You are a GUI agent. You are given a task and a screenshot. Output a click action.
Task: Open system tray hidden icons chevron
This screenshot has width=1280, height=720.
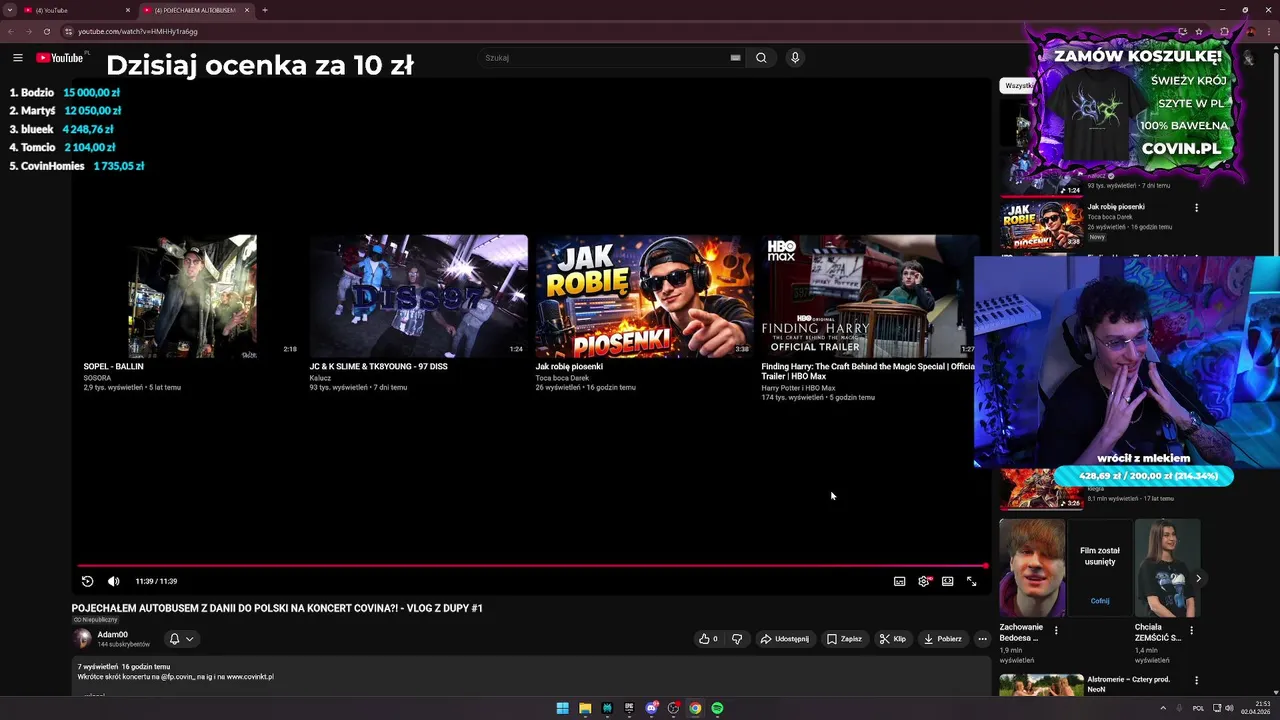pyautogui.click(x=1163, y=708)
